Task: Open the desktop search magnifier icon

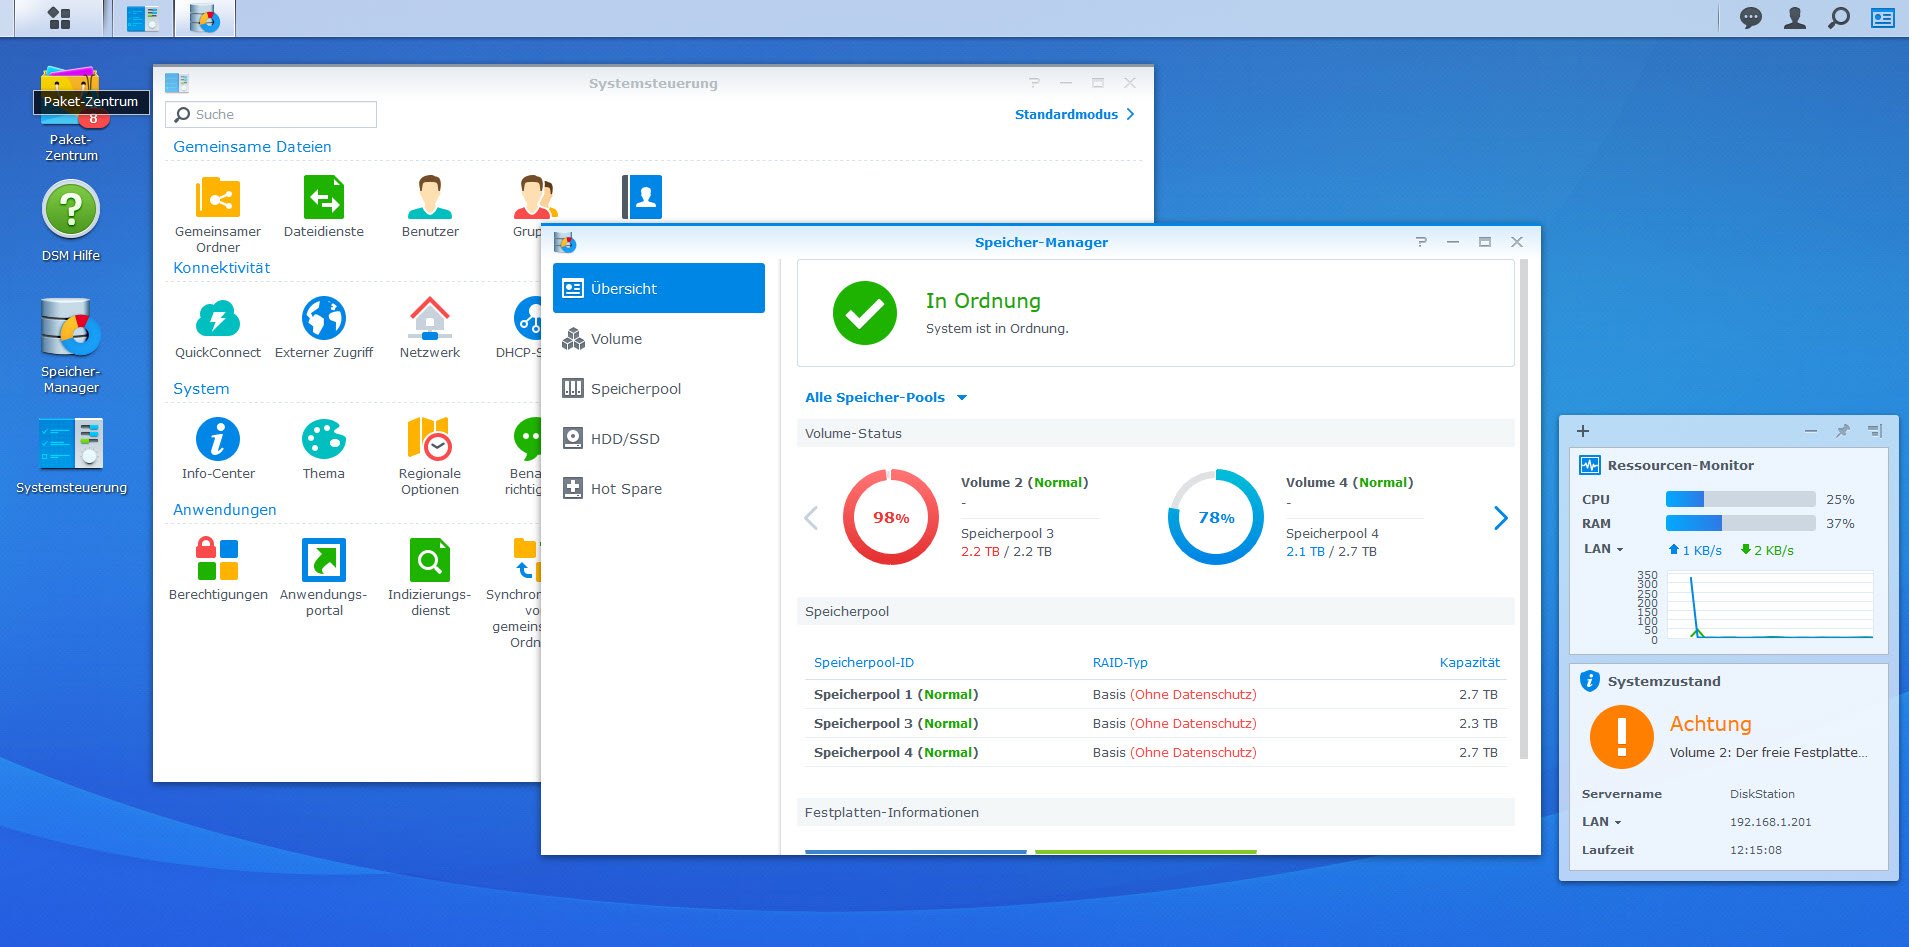Action: (x=1839, y=18)
